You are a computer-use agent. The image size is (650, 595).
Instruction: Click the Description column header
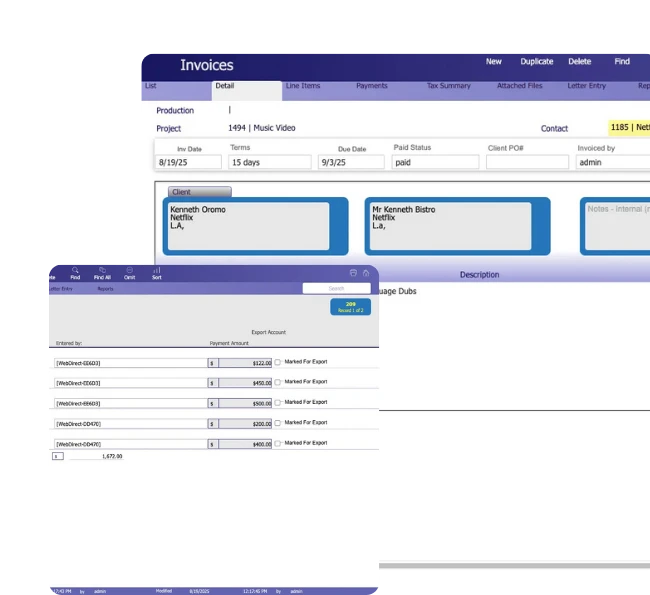[x=479, y=274]
